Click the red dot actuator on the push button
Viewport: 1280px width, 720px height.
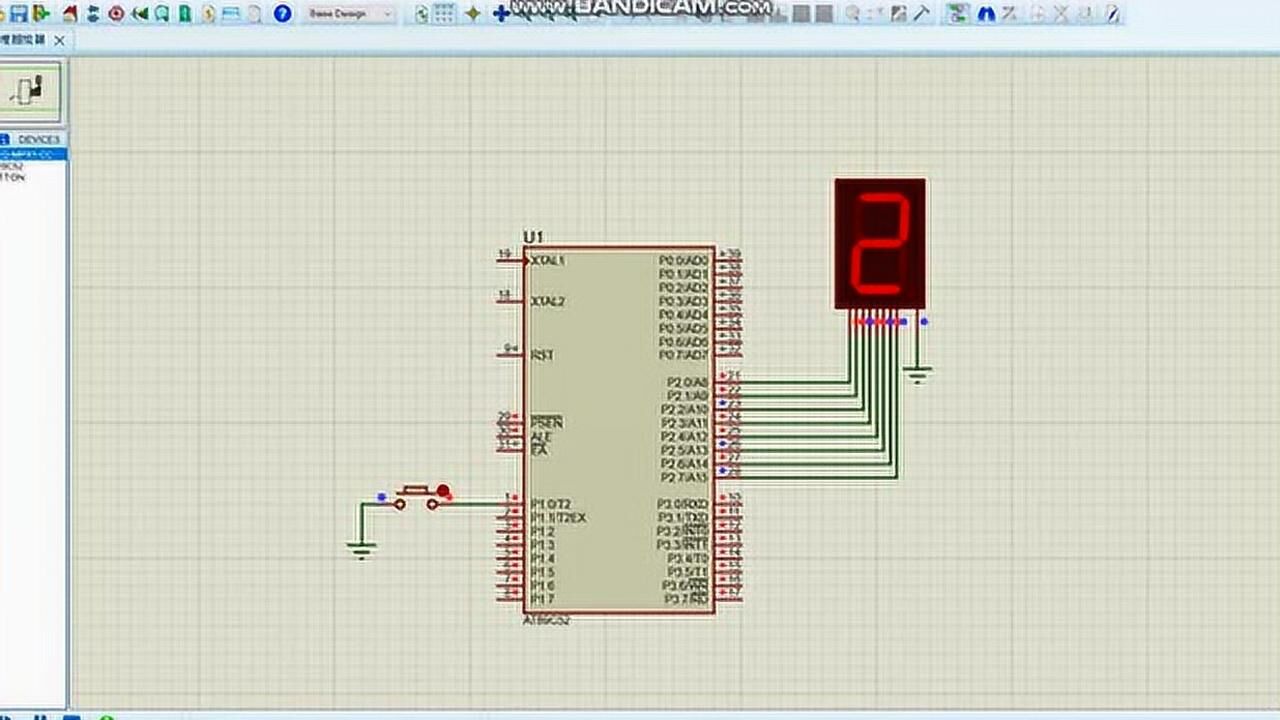(443, 491)
